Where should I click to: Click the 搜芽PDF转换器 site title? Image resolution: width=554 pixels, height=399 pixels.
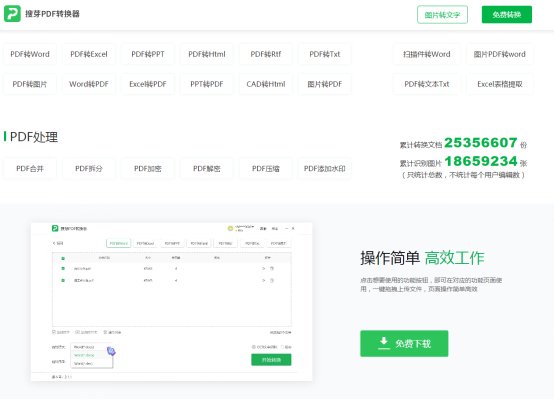pos(52,14)
